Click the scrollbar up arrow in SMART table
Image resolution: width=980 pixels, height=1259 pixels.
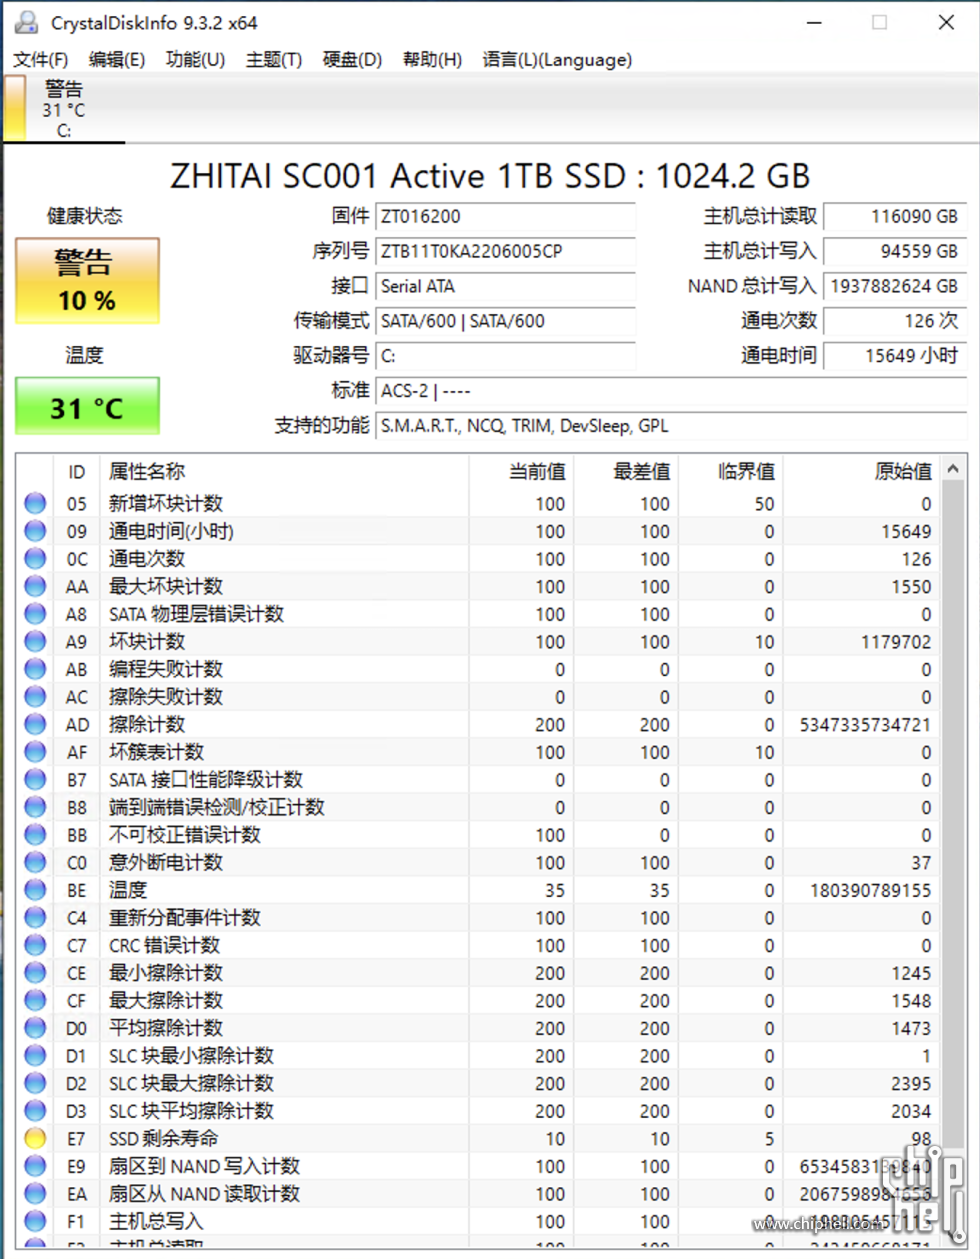[x=953, y=467]
